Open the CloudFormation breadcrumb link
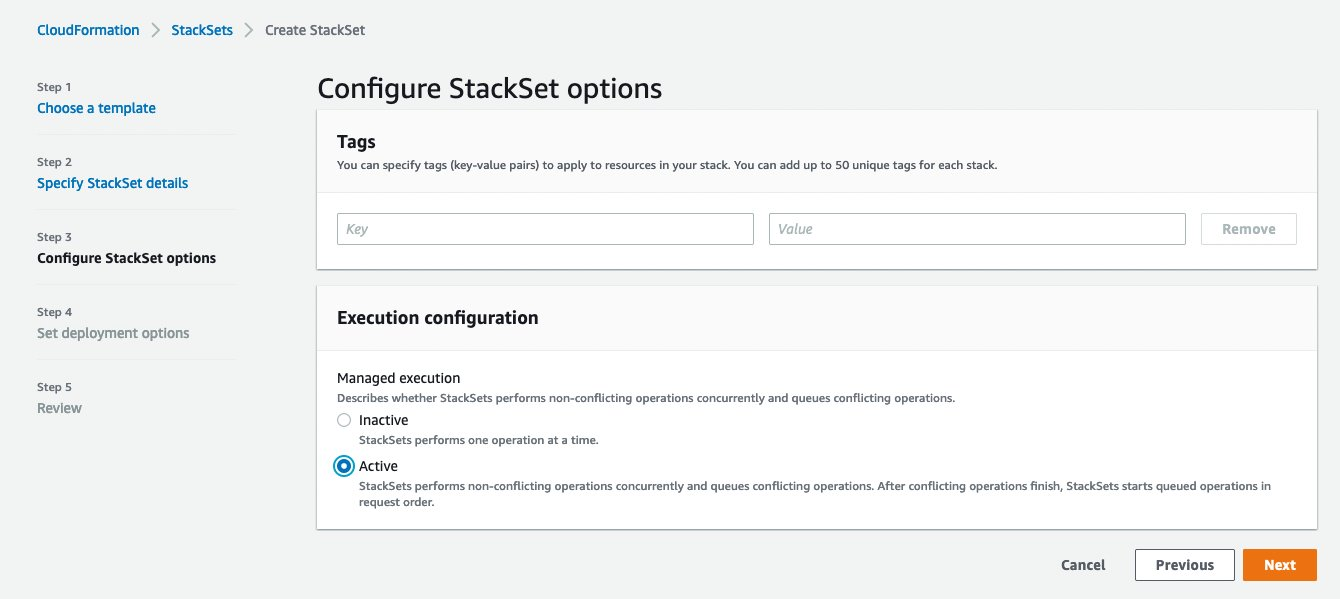This screenshot has width=1340, height=599. [87, 29]
